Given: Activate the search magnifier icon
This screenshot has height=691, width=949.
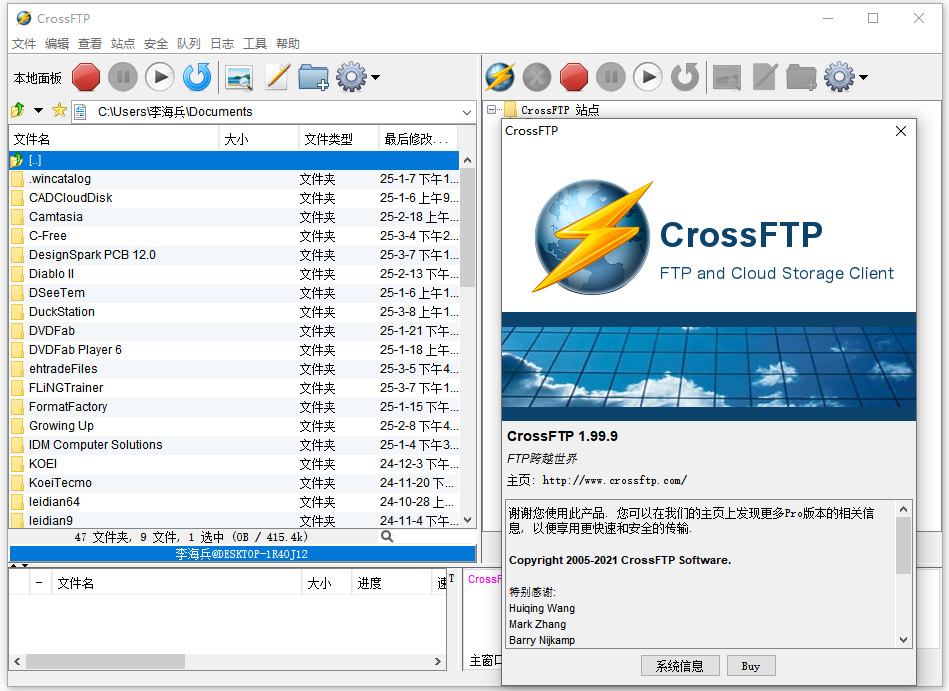Looking at the screenshot, I should point(386,536).
